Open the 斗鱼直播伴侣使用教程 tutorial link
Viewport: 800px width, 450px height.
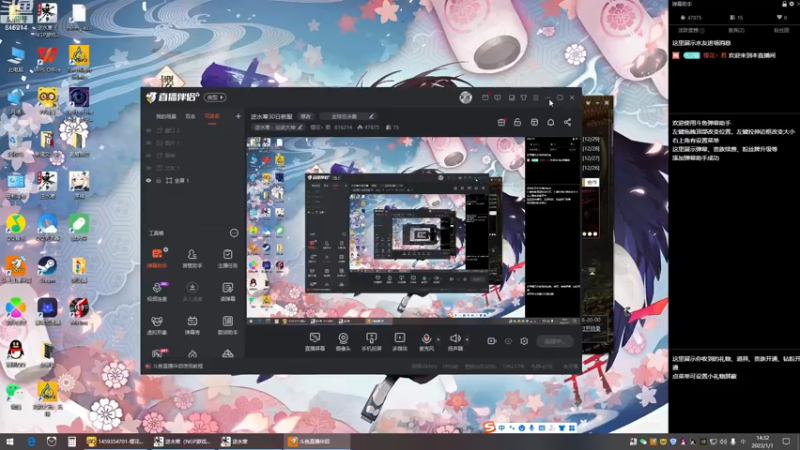[174, 366]
